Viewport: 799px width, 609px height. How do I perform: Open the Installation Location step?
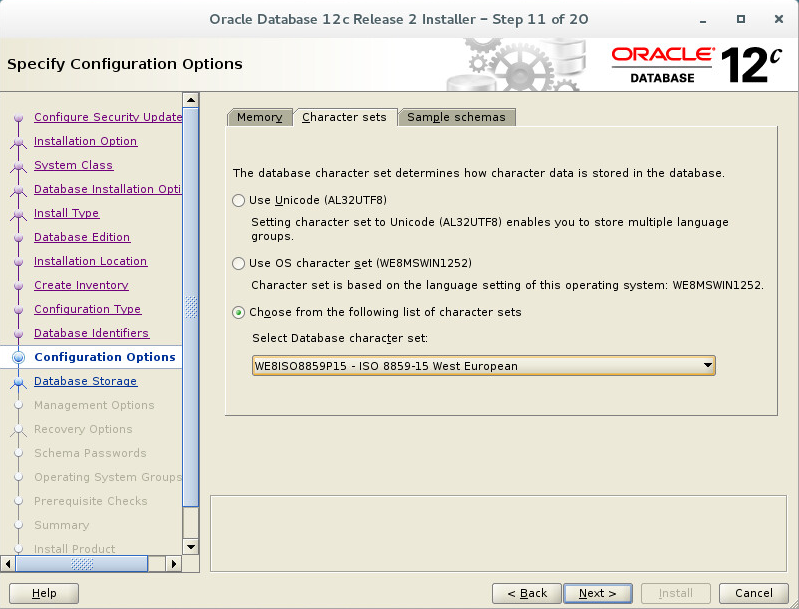[91, 261]
